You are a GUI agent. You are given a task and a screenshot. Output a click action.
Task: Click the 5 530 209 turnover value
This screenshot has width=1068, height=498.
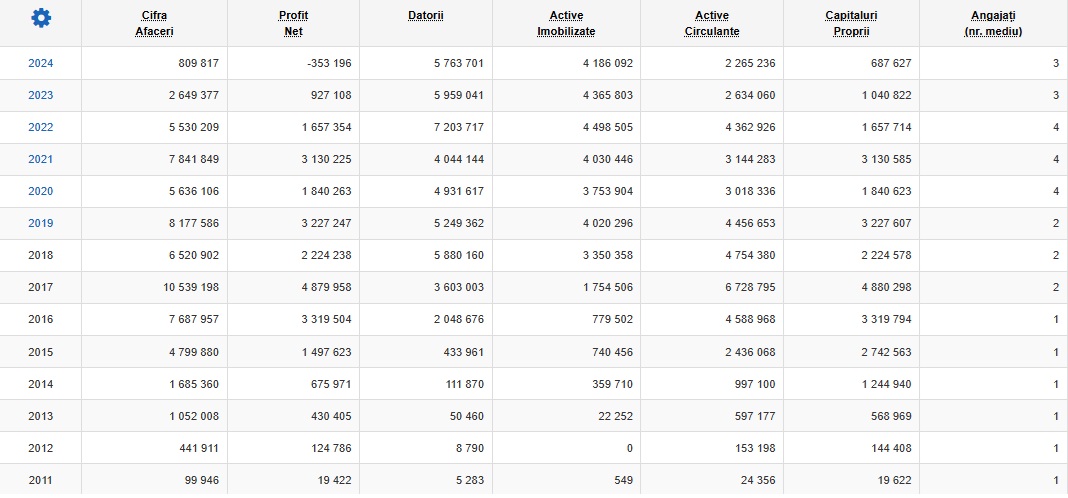pyautogui.click(x=193, y=127)
